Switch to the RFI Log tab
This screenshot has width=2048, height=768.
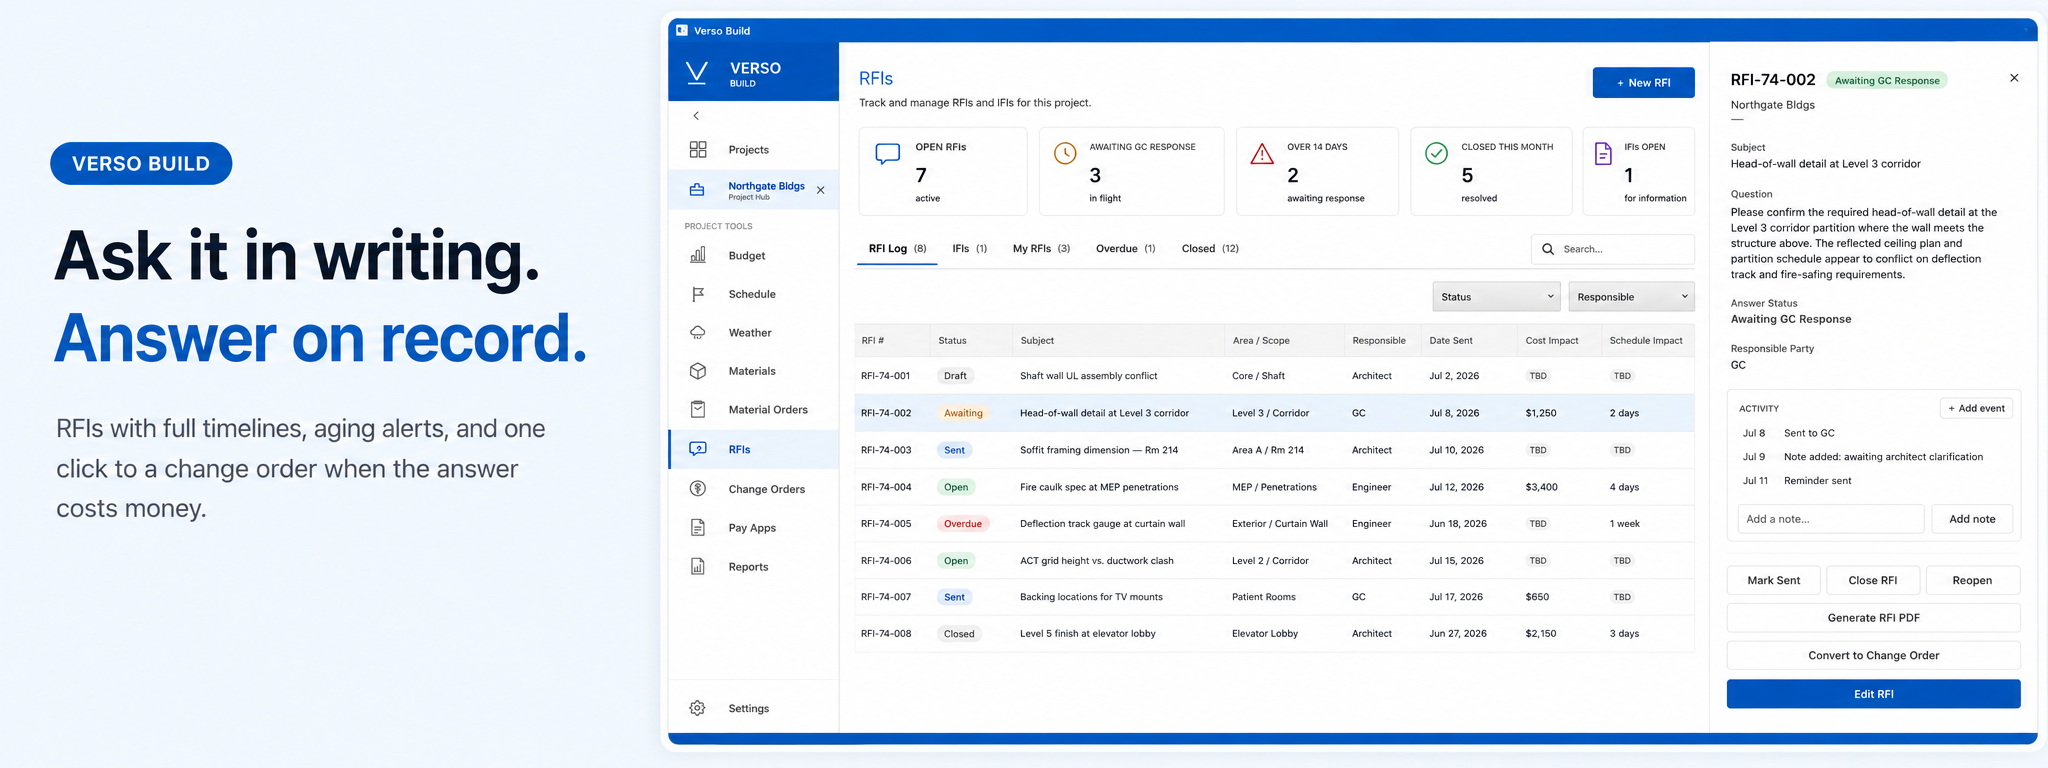[897, 248]
